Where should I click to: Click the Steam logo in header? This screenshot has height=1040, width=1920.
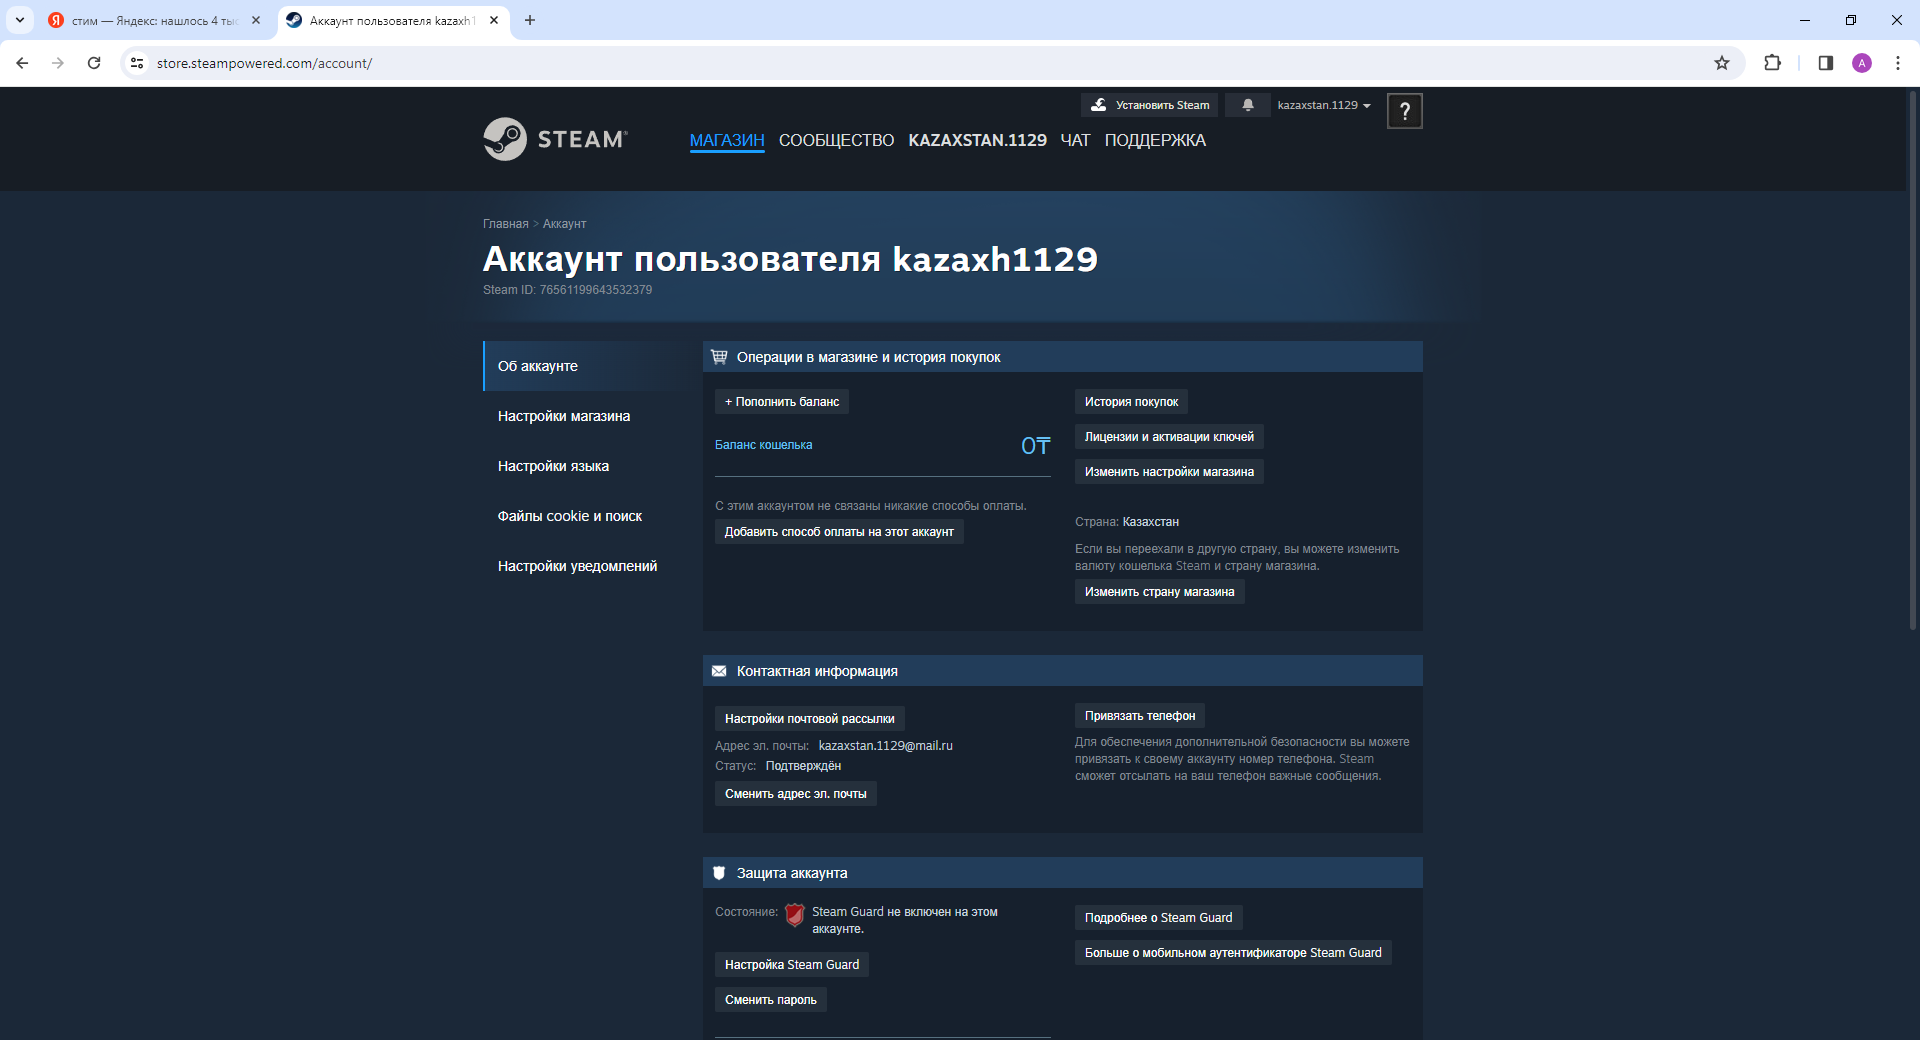556,139
